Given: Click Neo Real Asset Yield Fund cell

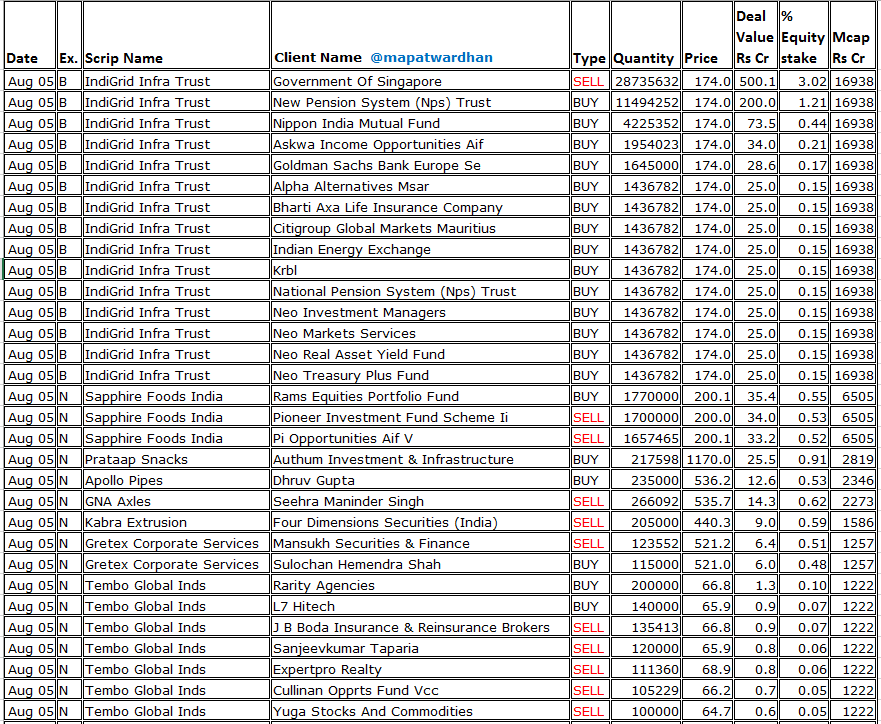Looking at the screenshot, I should (420, 354).
